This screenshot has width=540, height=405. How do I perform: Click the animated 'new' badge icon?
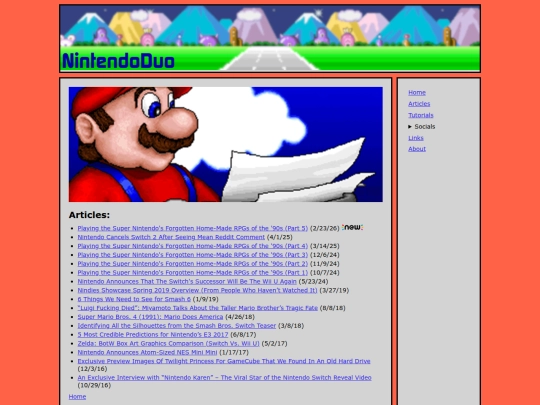click(352, 227)
